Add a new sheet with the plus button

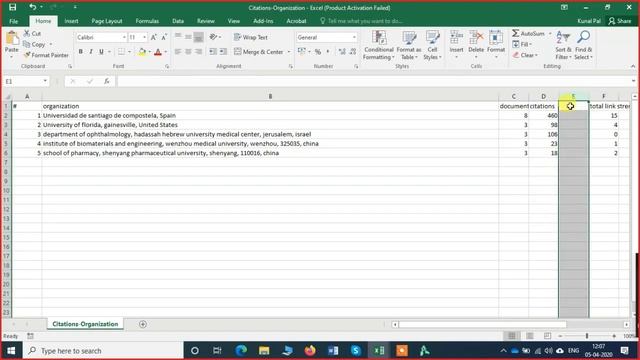pos(142,324)
